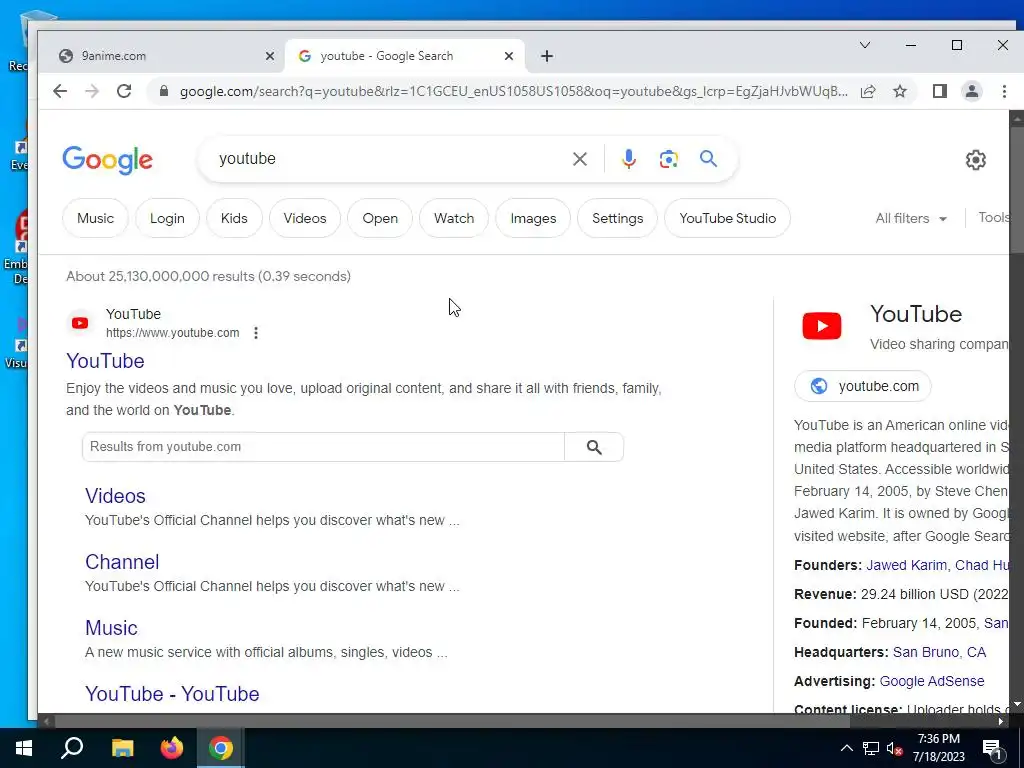This screenshot has height=768, width=1024.
Task: Show hidden system tray icons chevron
Action: click(x=846, y=748)
